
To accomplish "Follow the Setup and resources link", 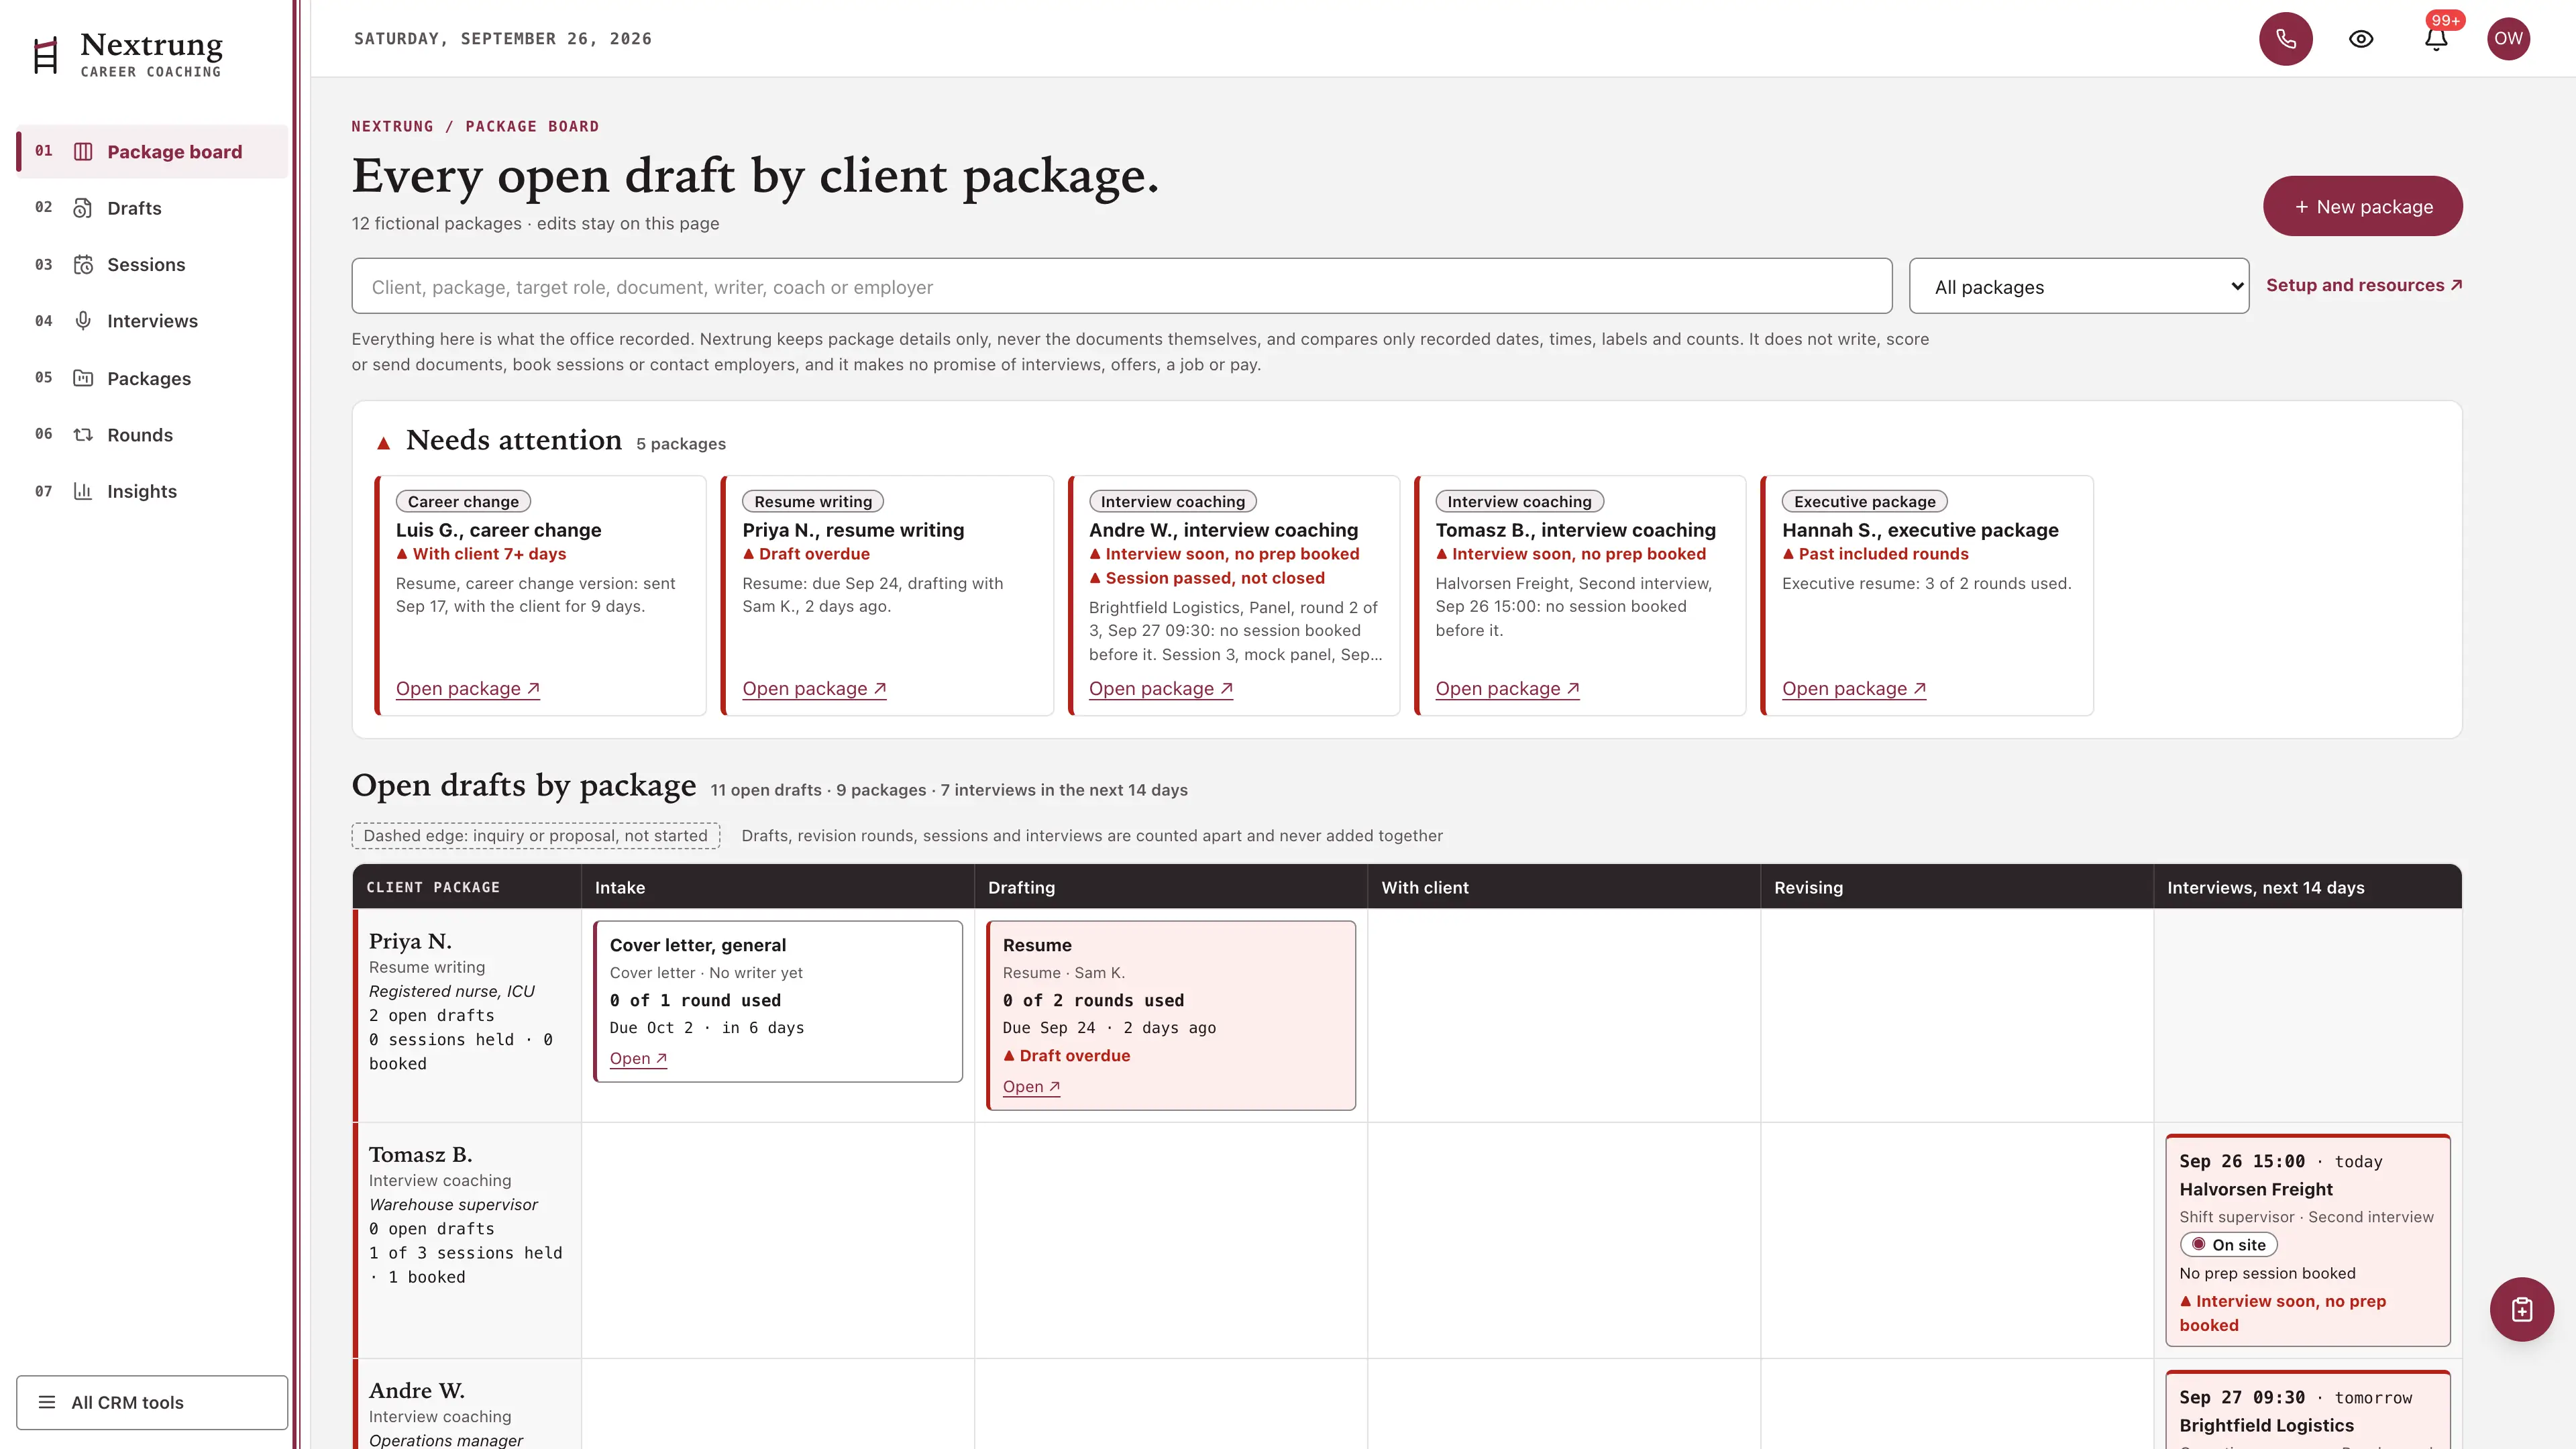I will [2363, 285].
